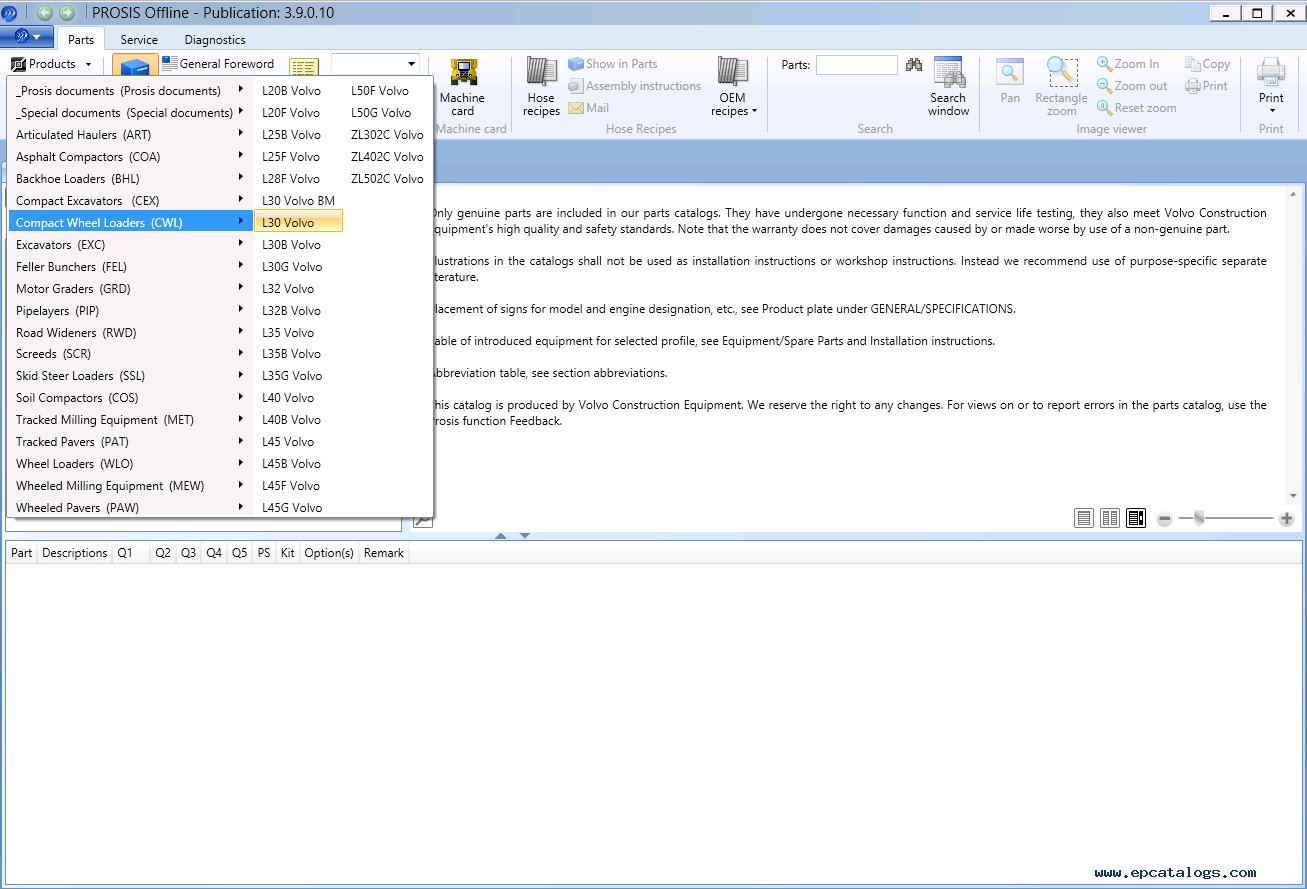
Task: Open Pipelayers (PIP) submenu
Action: click(x=130, y=311)
